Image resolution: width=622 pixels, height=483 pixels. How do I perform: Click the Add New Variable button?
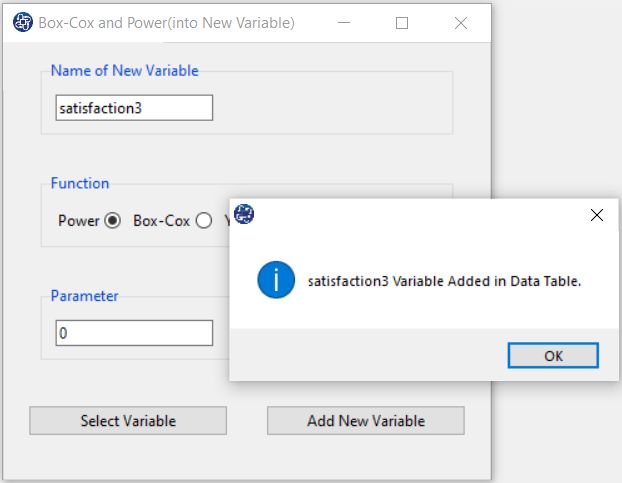[x=366, y=421]
